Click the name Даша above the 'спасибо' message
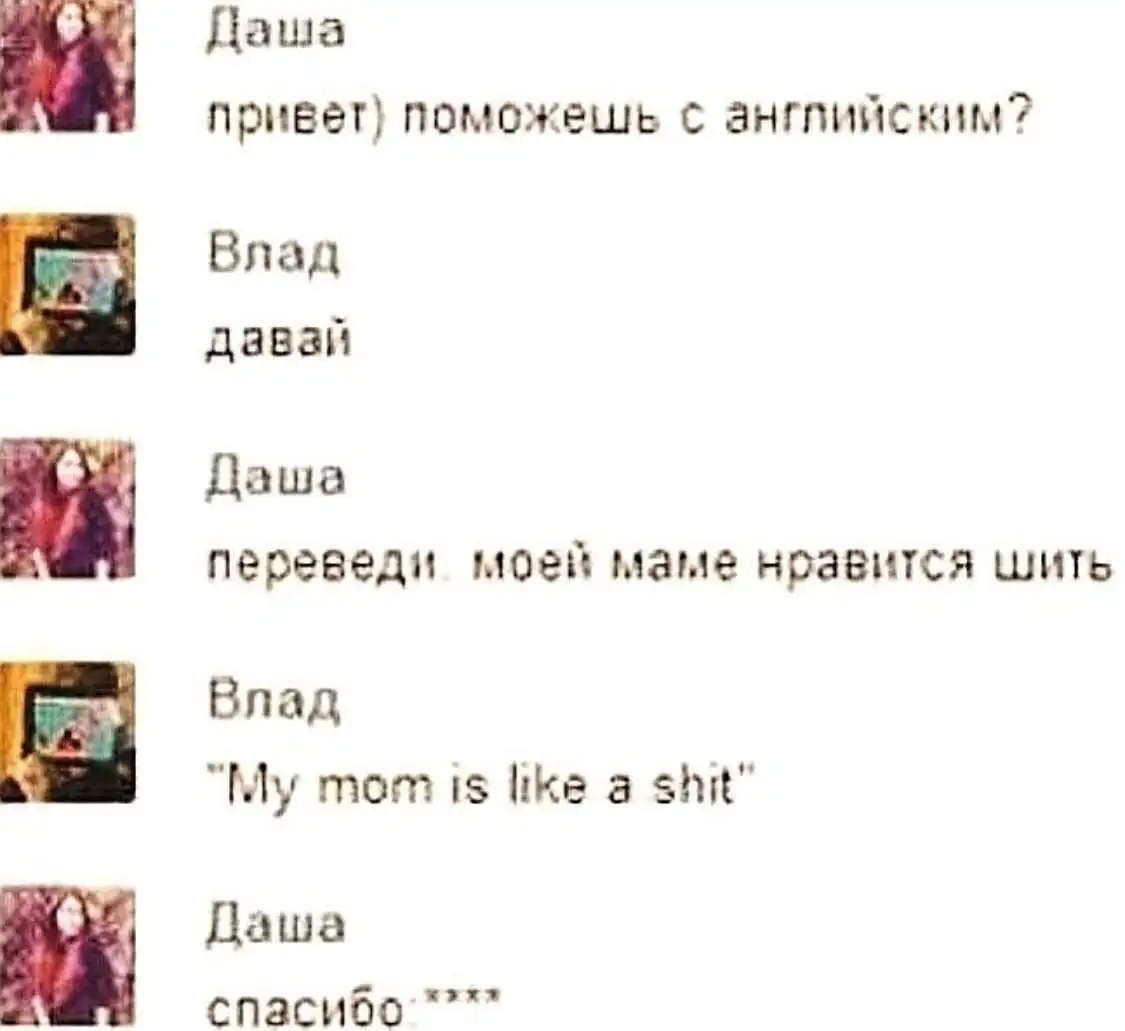 point(276,927)
